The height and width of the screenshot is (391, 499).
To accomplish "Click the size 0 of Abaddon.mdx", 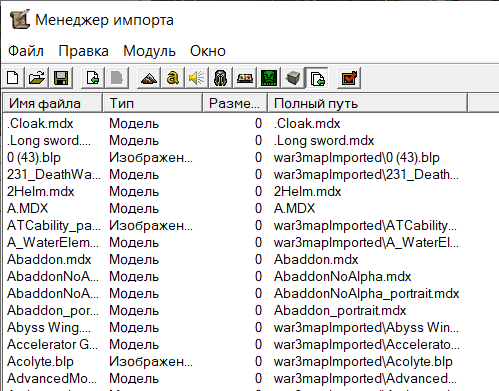I will tap(258, 260).
